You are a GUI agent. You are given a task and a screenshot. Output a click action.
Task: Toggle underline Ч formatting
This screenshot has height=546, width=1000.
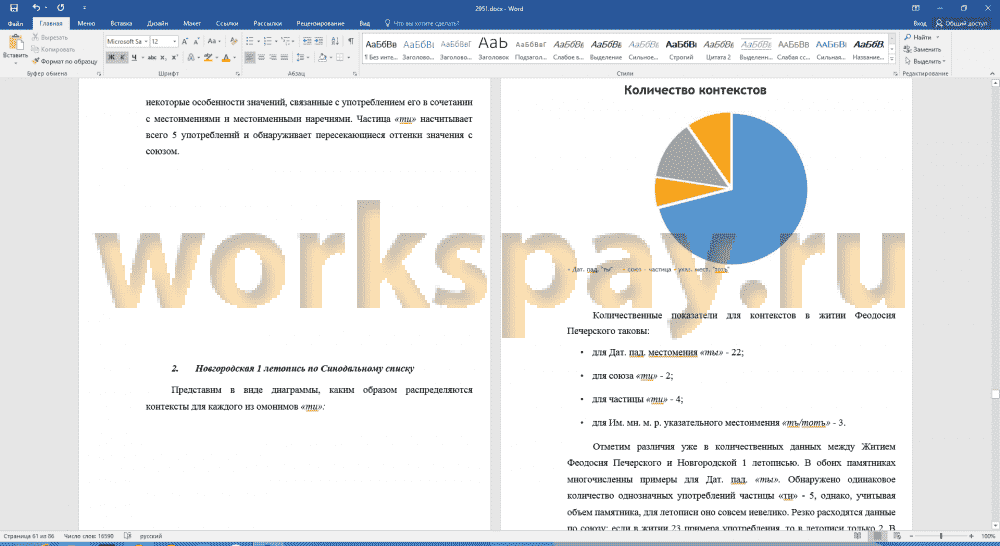(135, 57)
